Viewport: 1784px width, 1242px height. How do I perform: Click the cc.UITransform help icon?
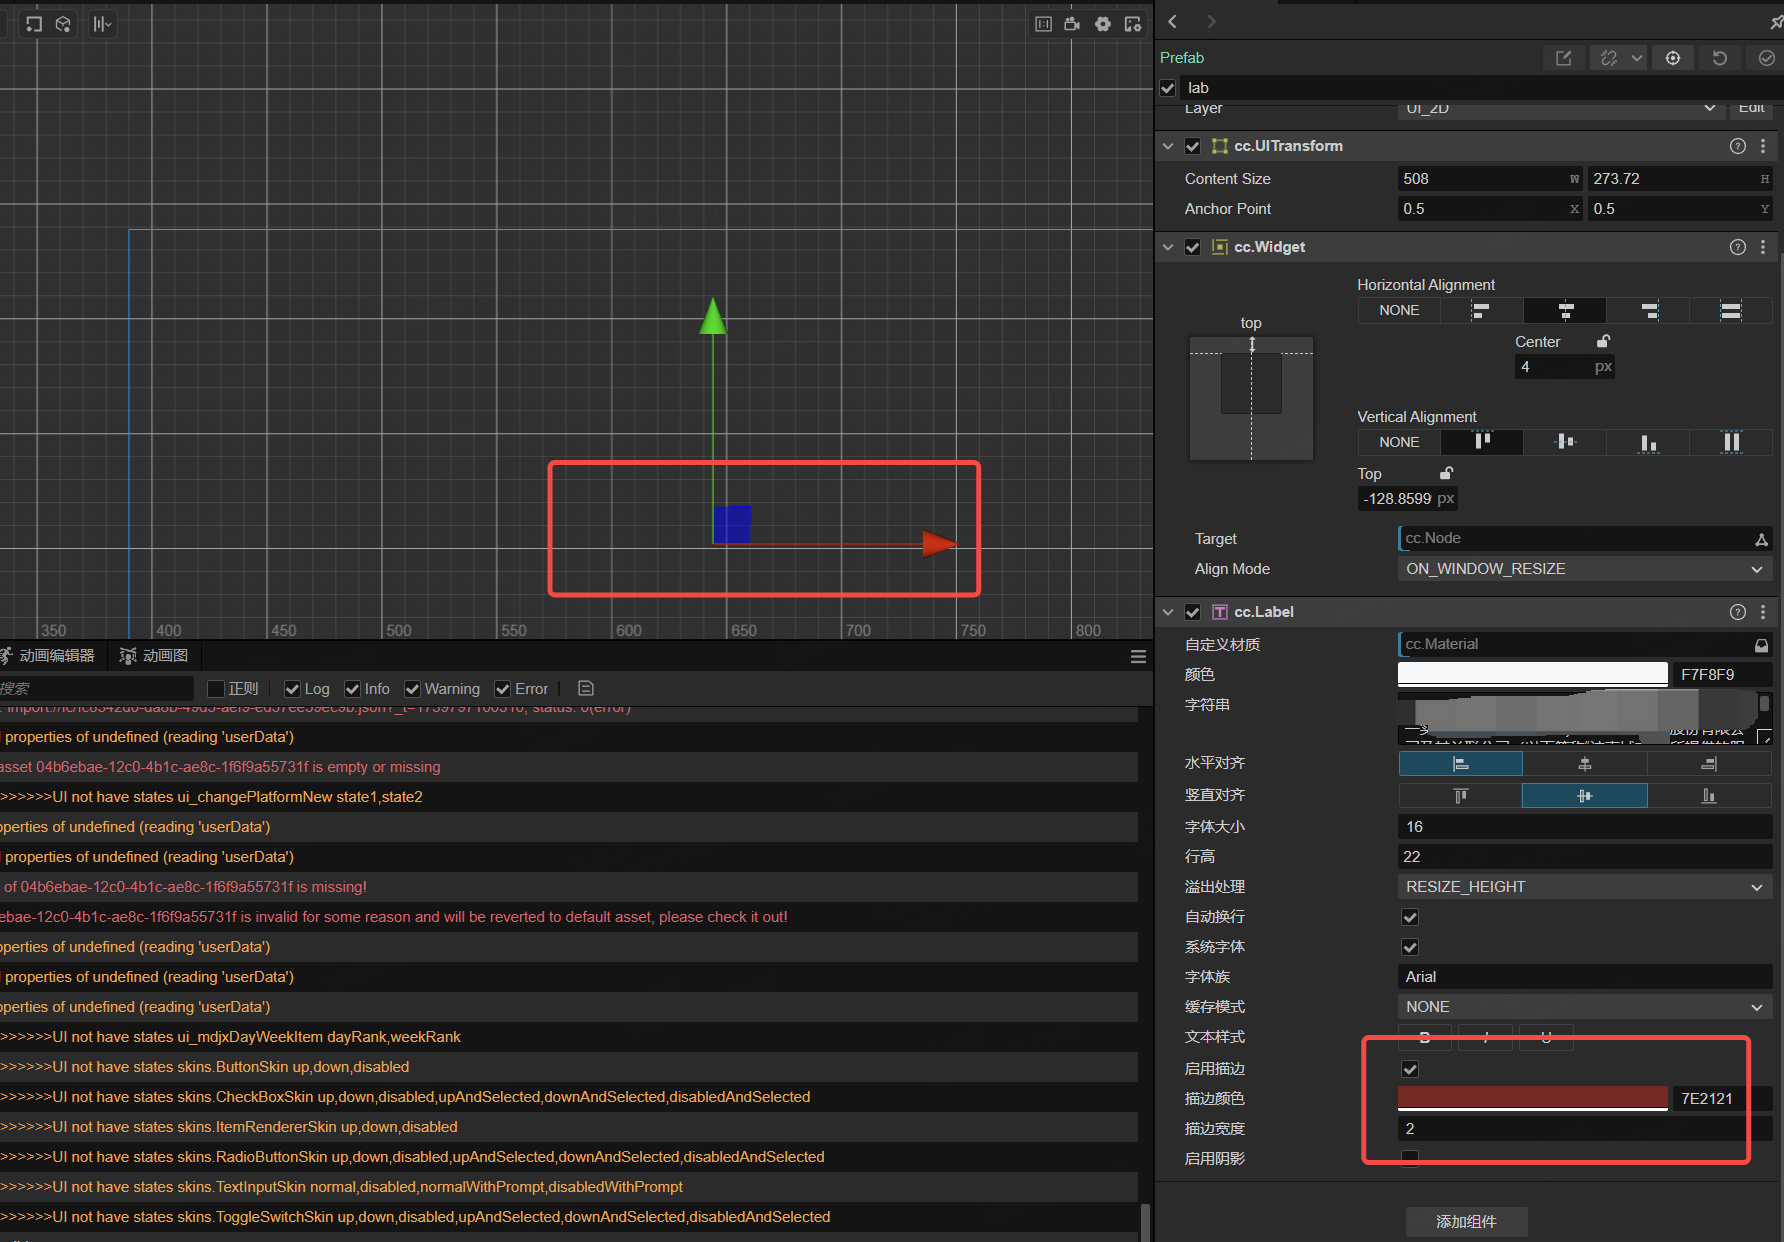(1738, 146)
